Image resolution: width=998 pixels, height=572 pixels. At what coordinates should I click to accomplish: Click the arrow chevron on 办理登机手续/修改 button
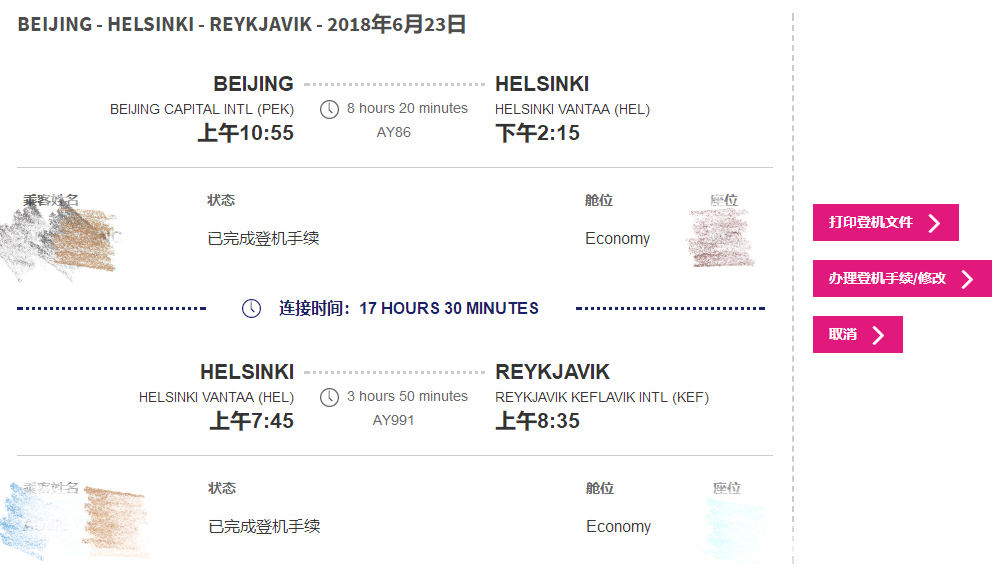967,279
